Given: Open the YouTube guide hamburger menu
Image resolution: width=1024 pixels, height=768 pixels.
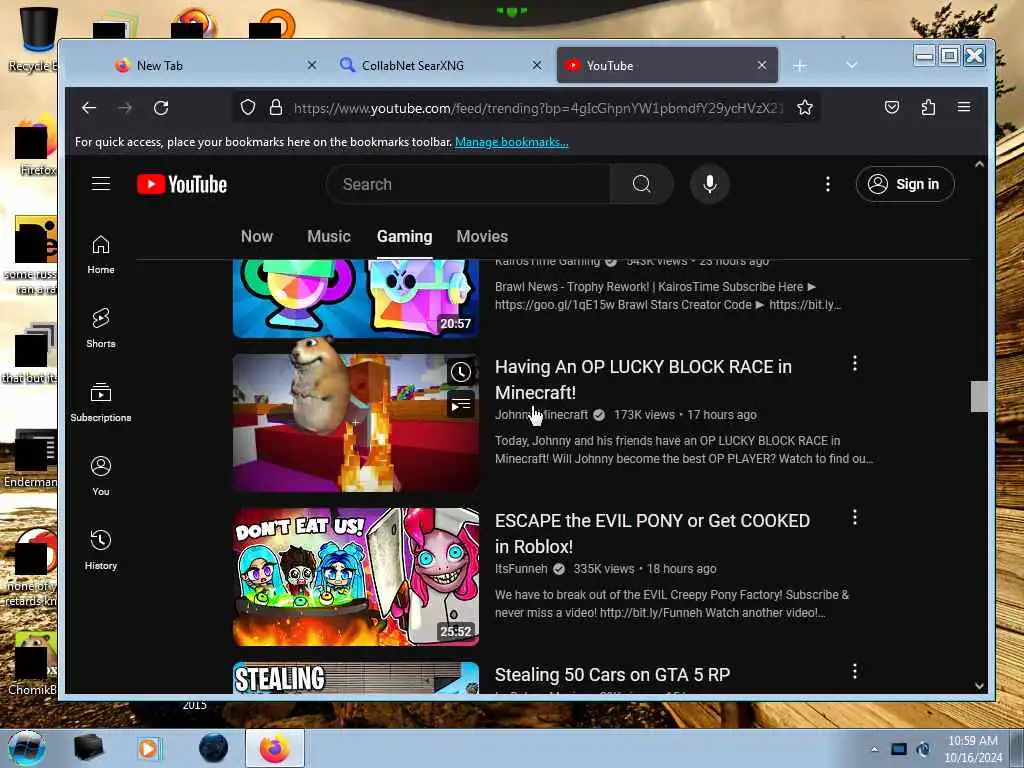Looking at the screenshot, I should (101, 184).
